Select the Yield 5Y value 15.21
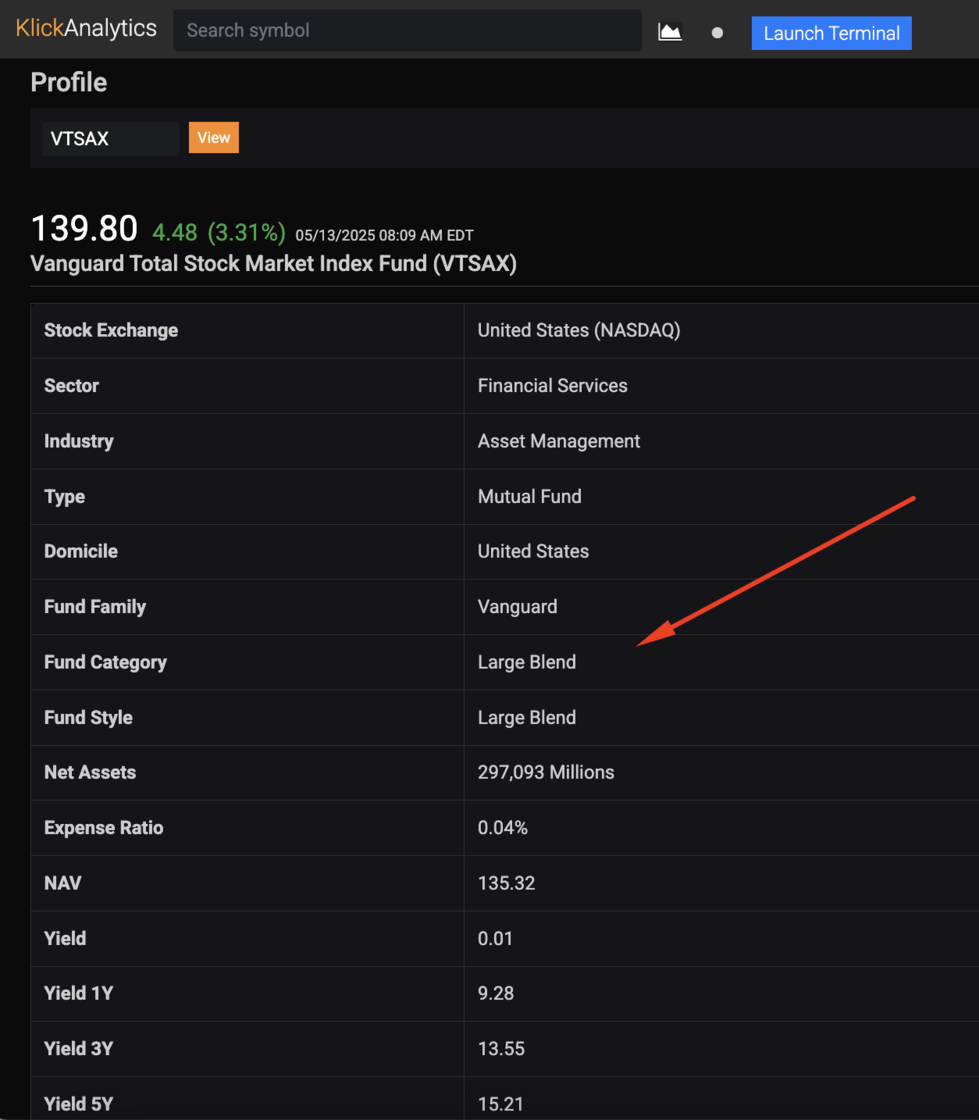The image size is (979, 1120). (x=501, y=1104)
